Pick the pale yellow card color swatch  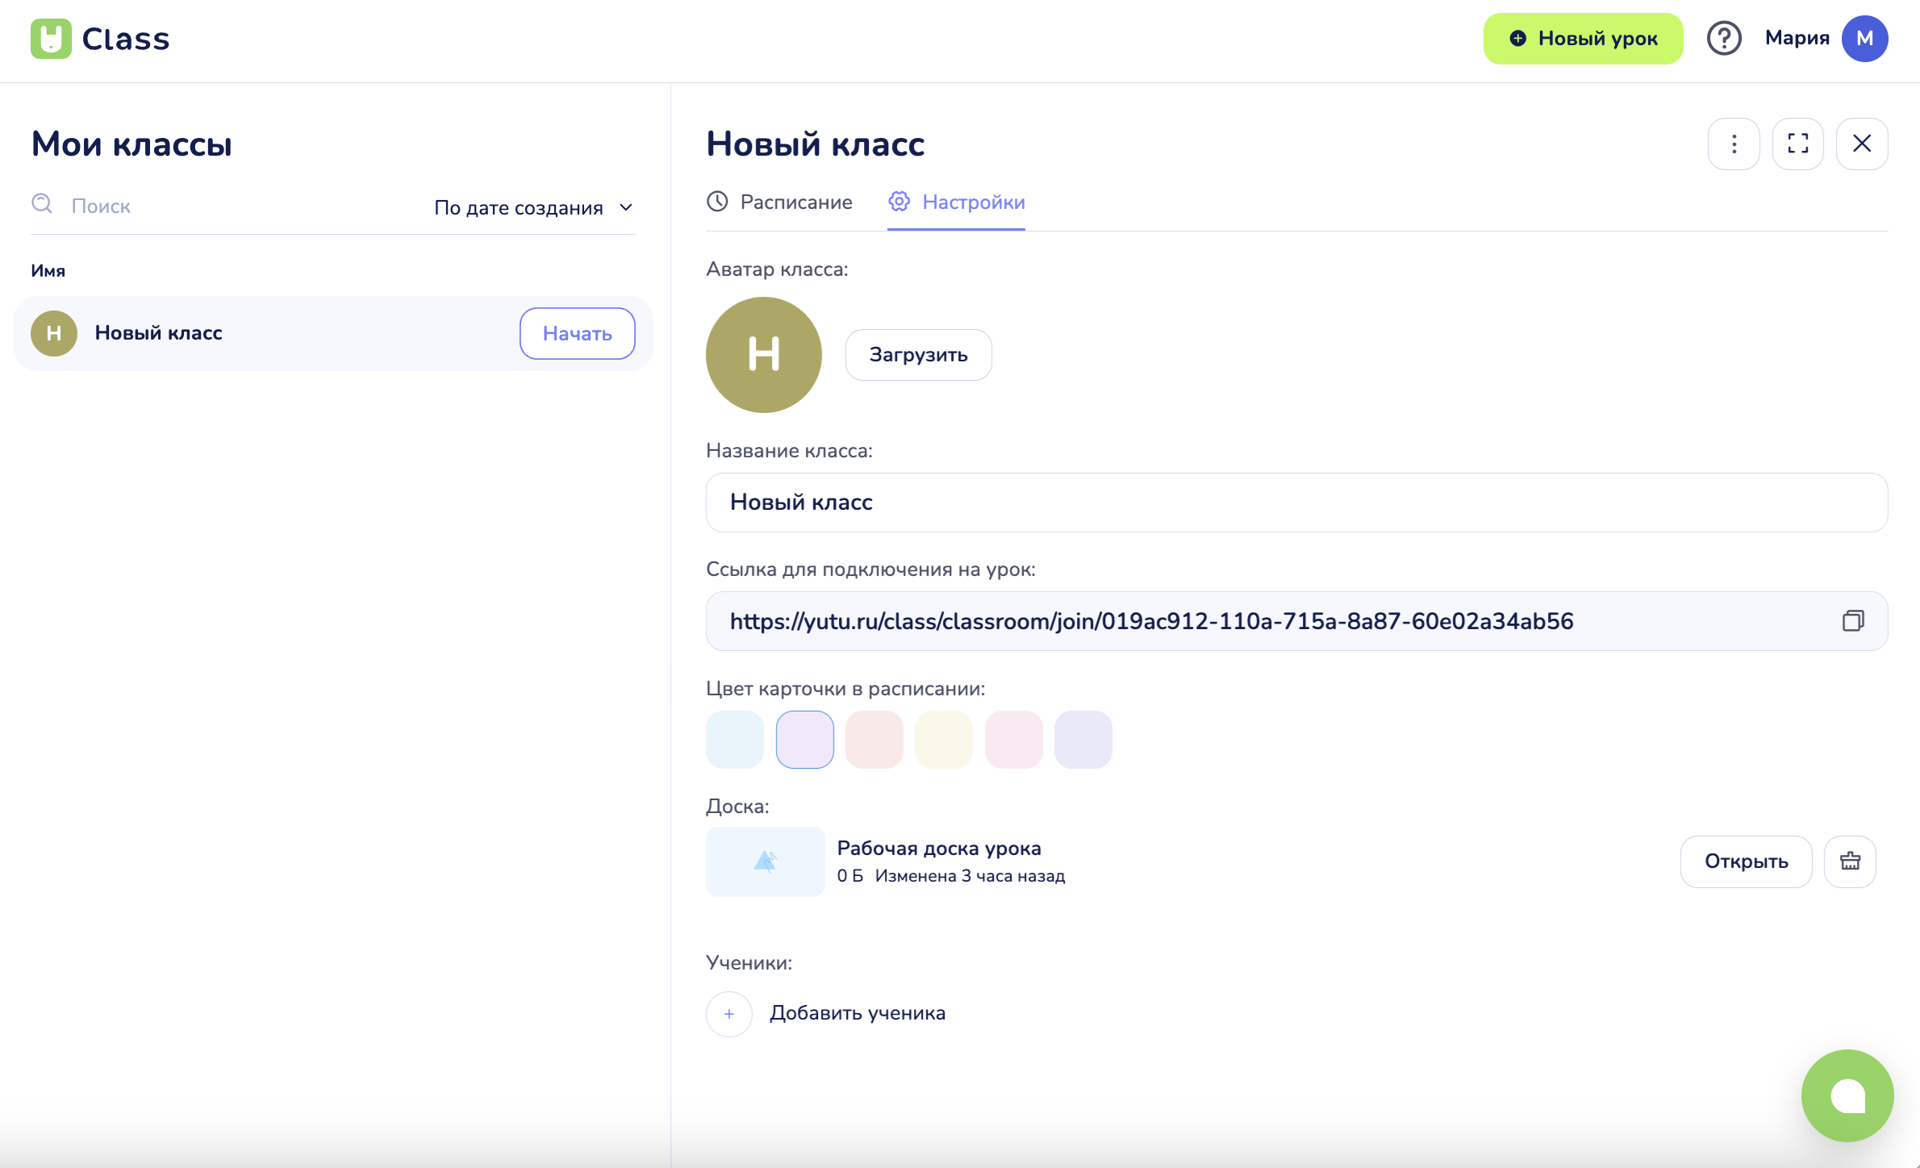tap(943, 740)
